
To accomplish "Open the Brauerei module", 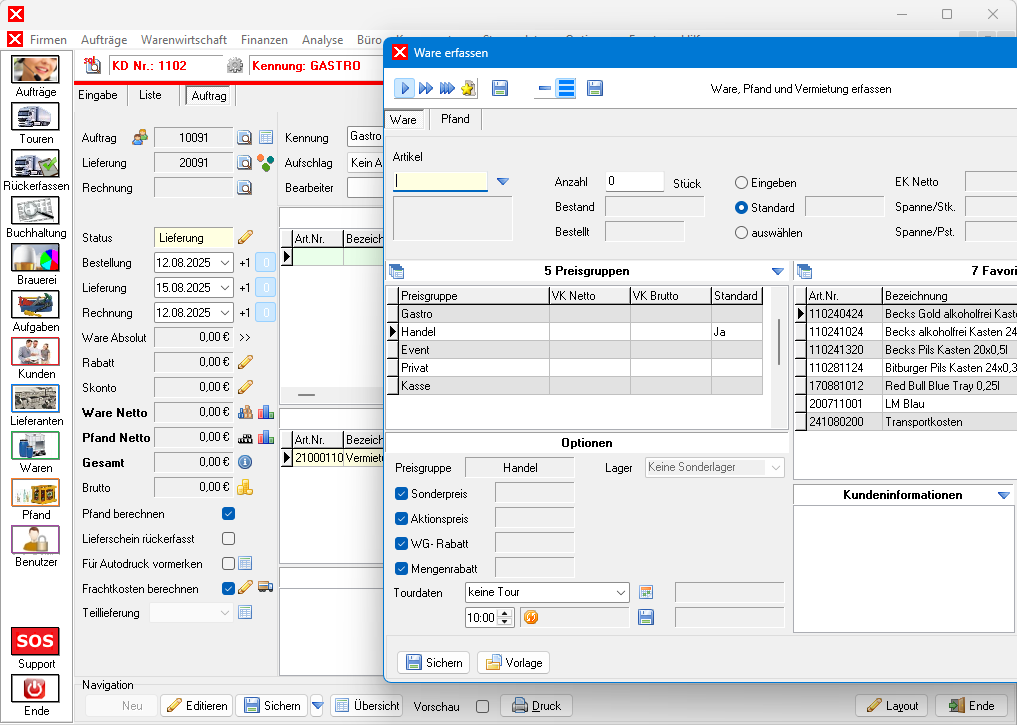I will click(36, 258).
